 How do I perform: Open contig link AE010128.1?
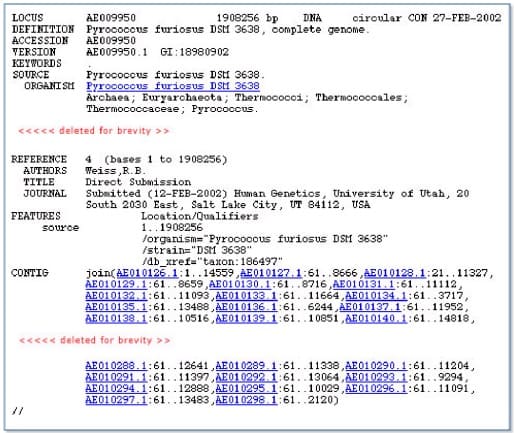[394, 273]
